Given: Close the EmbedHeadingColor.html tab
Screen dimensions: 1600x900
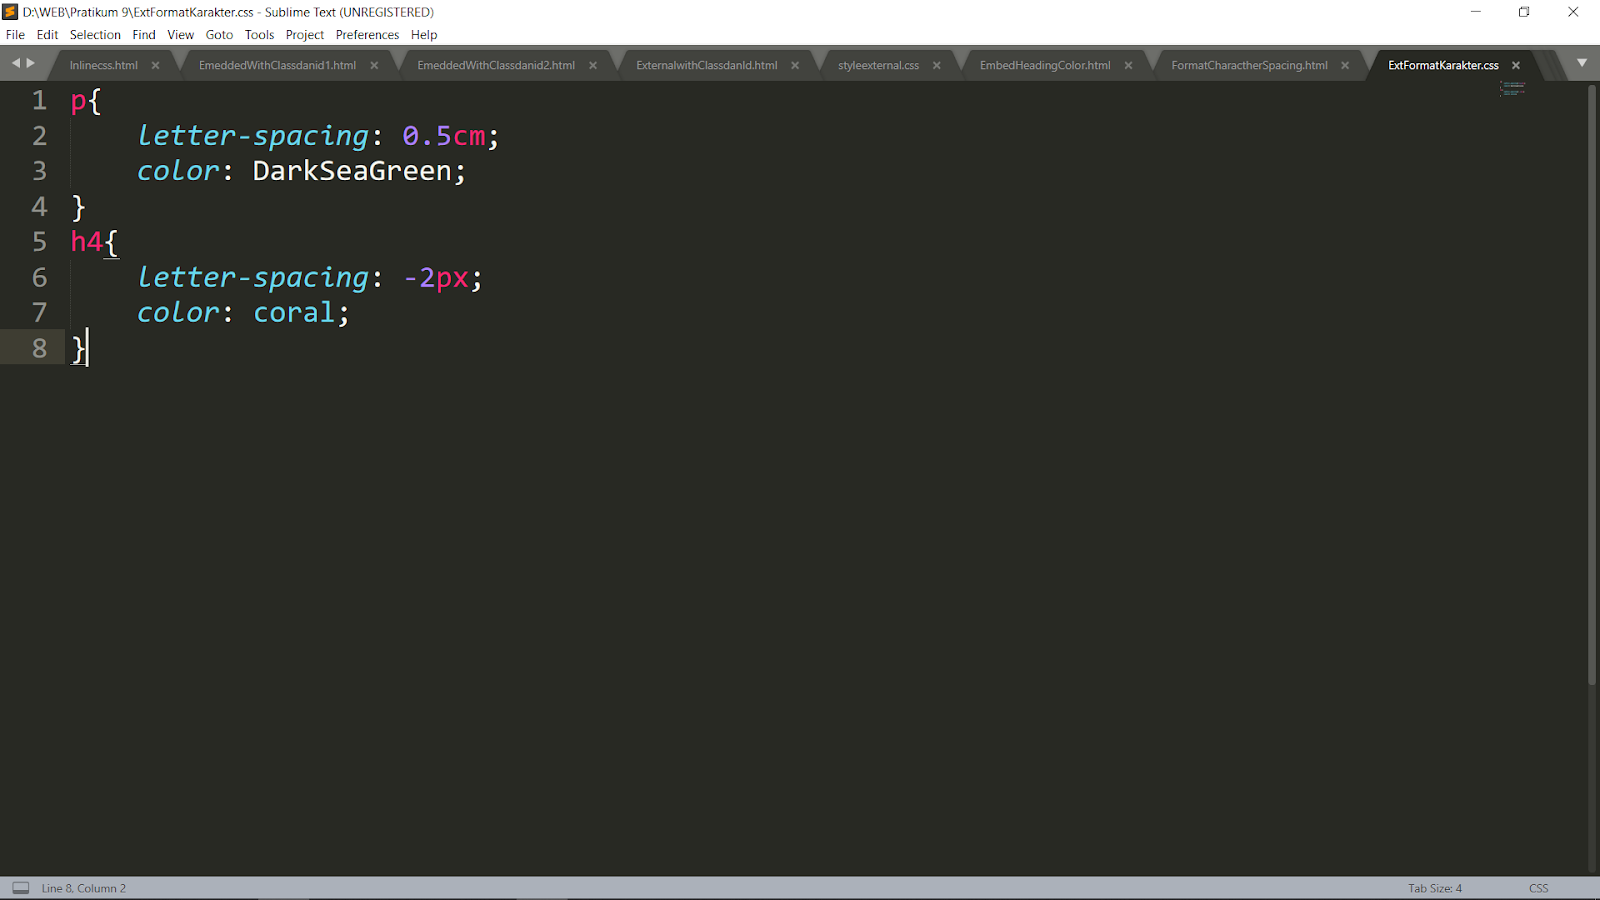Looking at the screenshot, I should click(1128, 64).
